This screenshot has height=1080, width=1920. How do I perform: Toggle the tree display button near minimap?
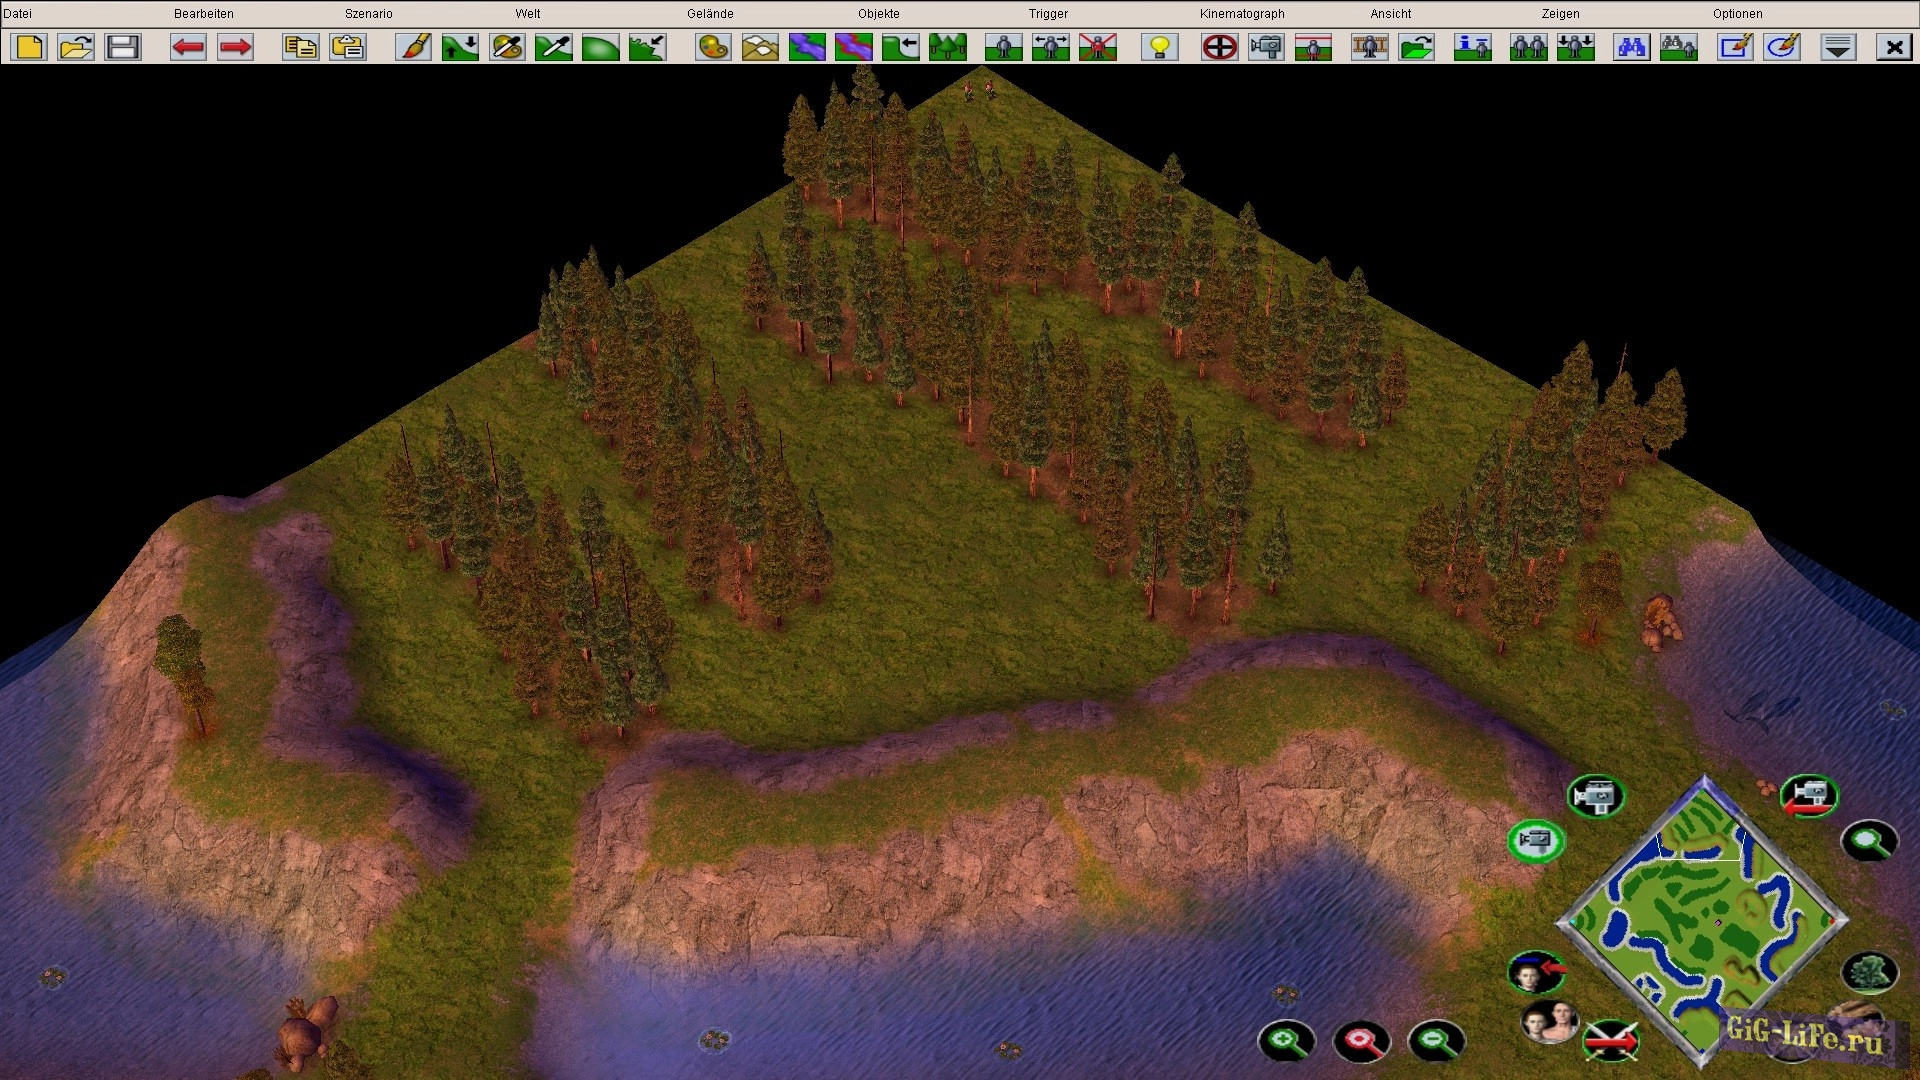coord(1868,971)
